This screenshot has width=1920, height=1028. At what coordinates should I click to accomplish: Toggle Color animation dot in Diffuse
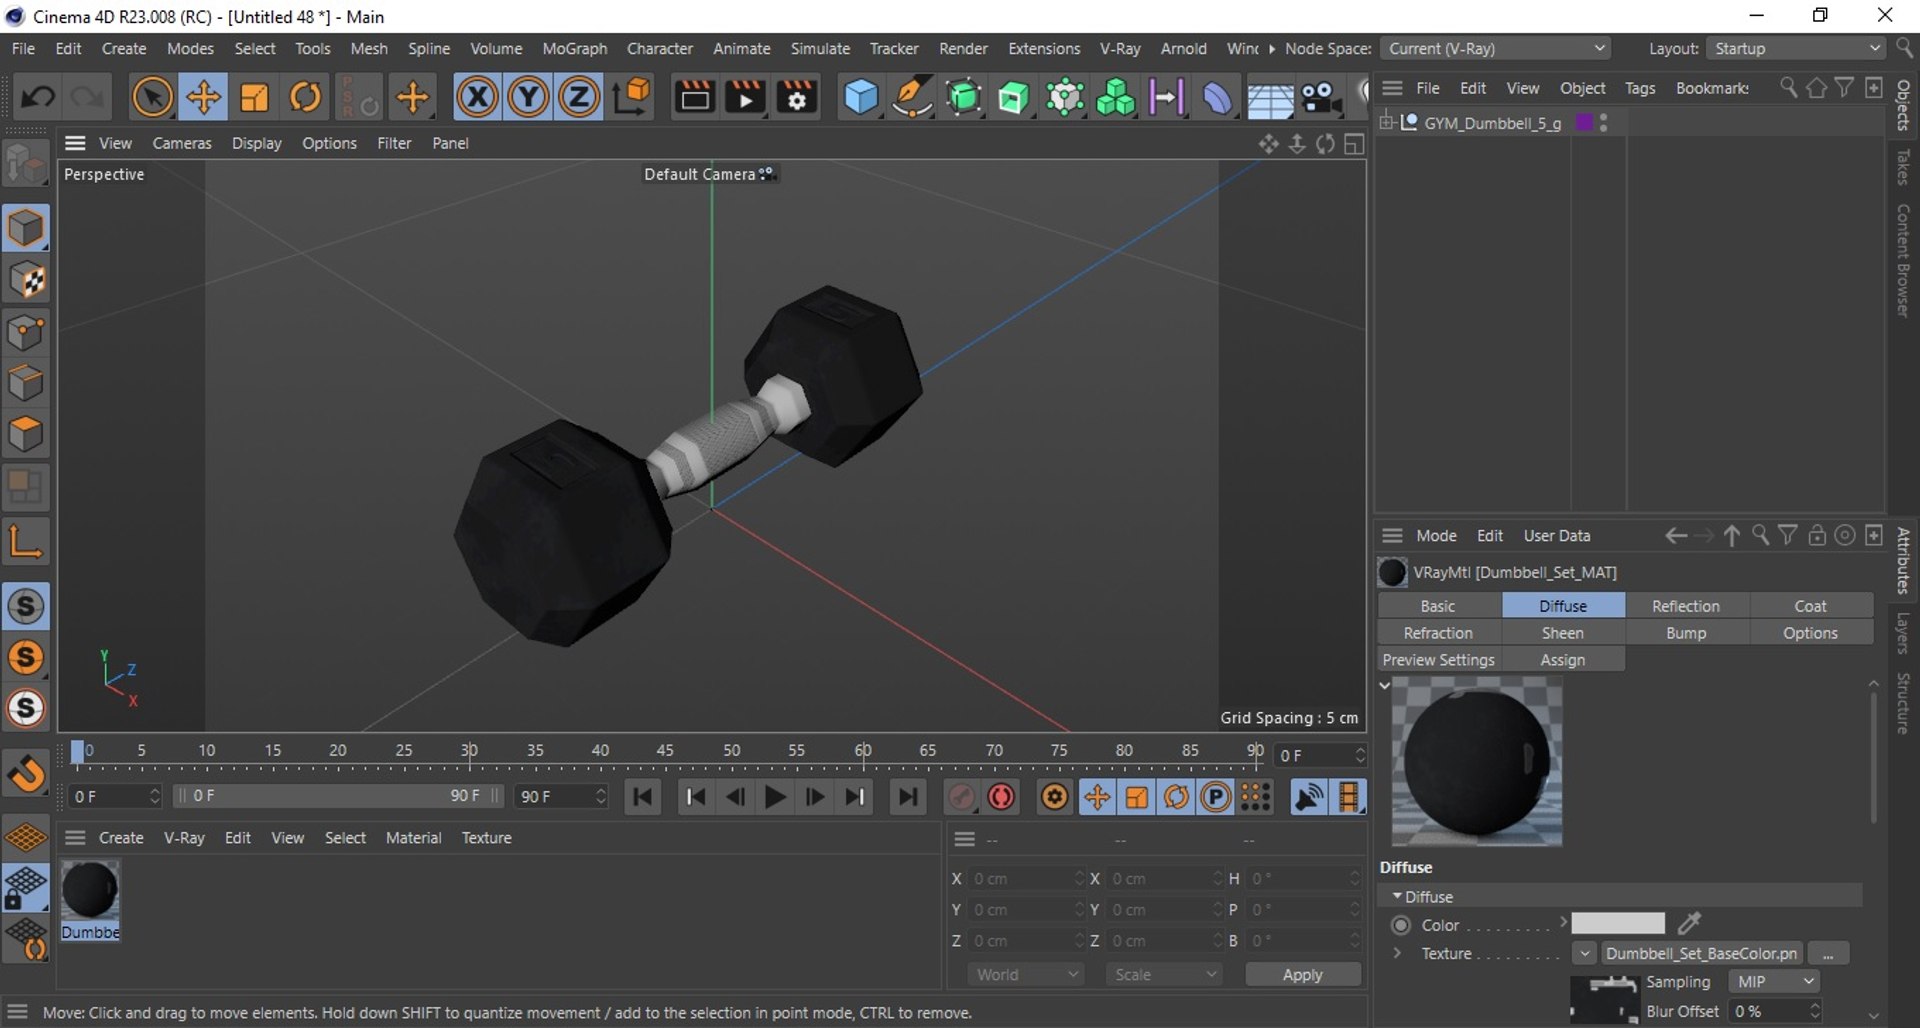pyautogui.click(x=1401, y=925)
